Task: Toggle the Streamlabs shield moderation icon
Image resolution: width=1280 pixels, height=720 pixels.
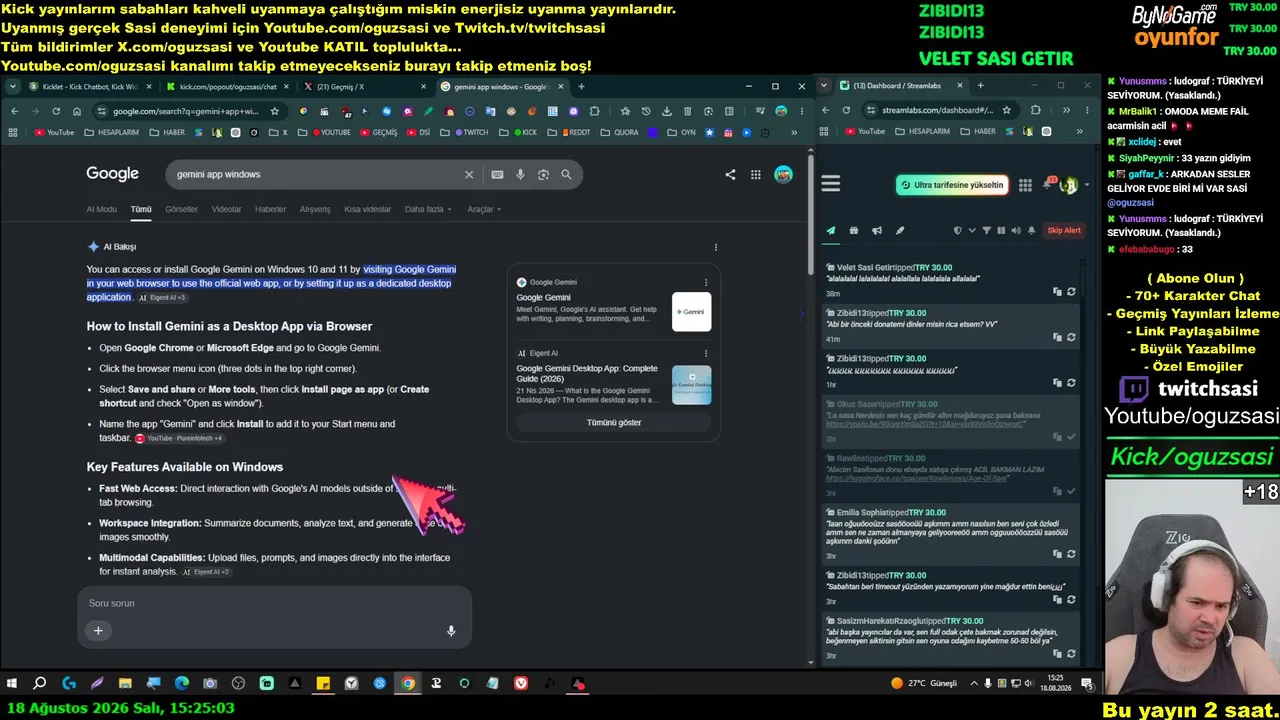Action: [958, 230]
